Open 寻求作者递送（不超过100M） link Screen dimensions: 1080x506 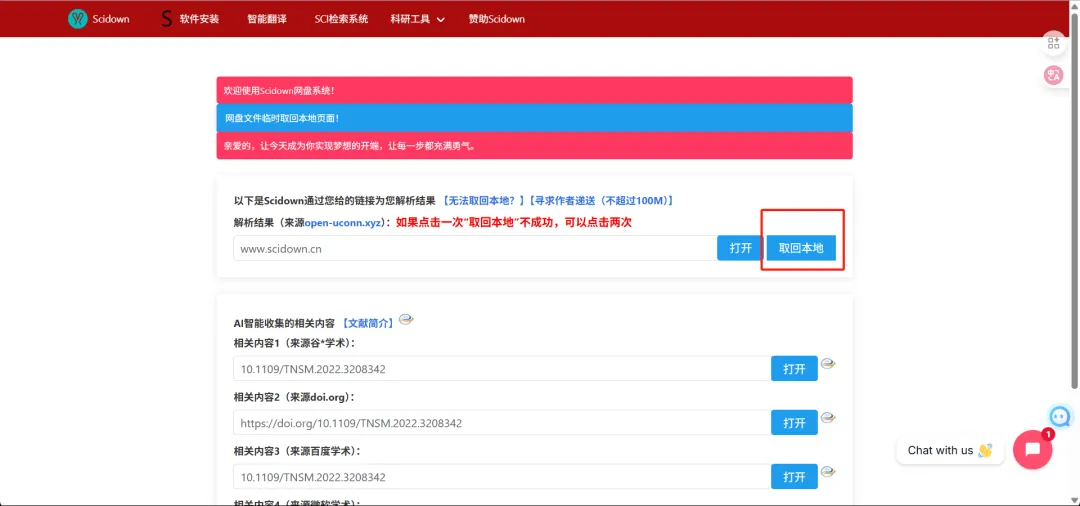coord(601,201)
